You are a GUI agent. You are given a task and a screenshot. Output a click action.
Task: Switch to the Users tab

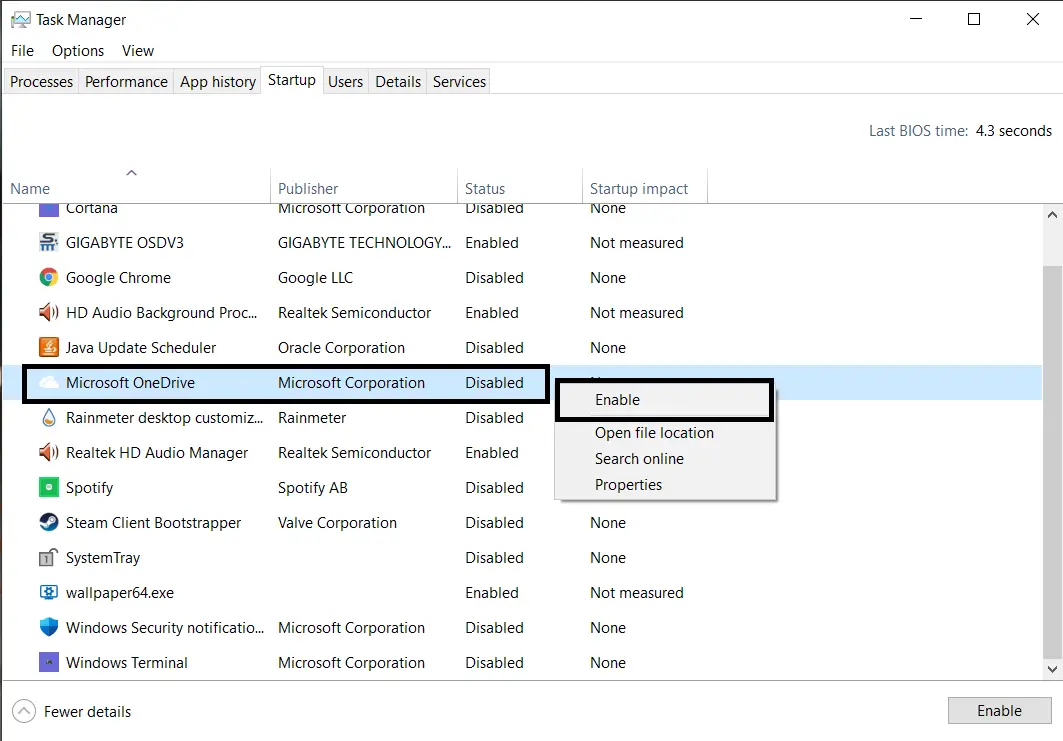pos(345,81)
